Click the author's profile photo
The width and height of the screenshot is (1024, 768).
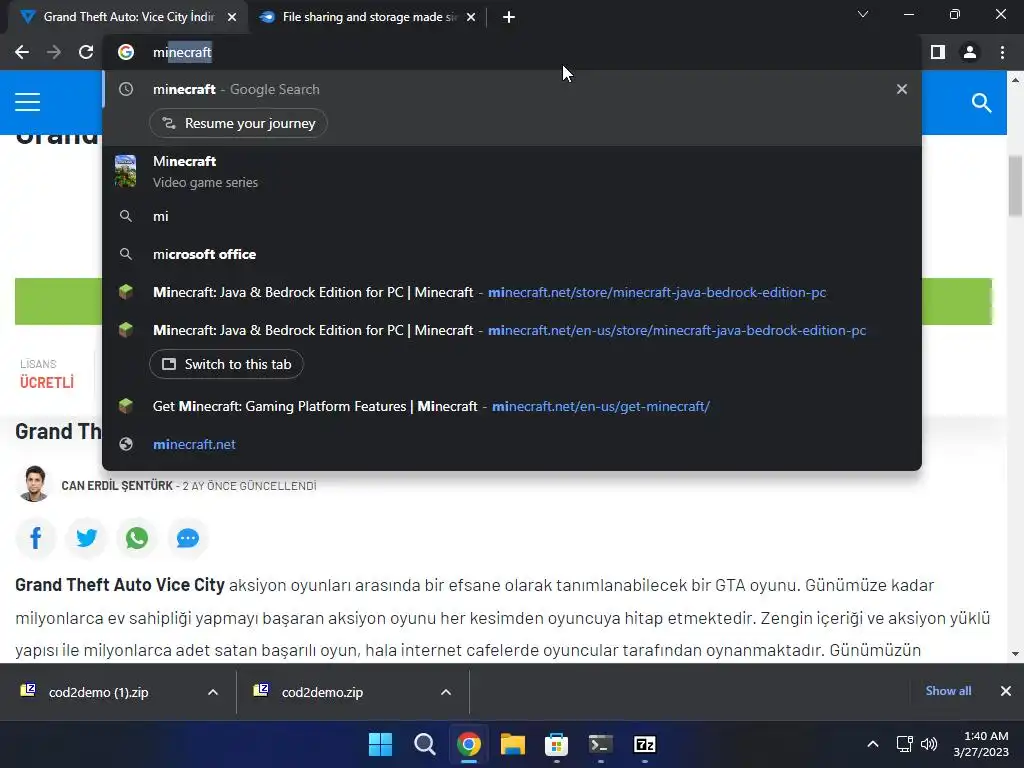pos(35,484)
